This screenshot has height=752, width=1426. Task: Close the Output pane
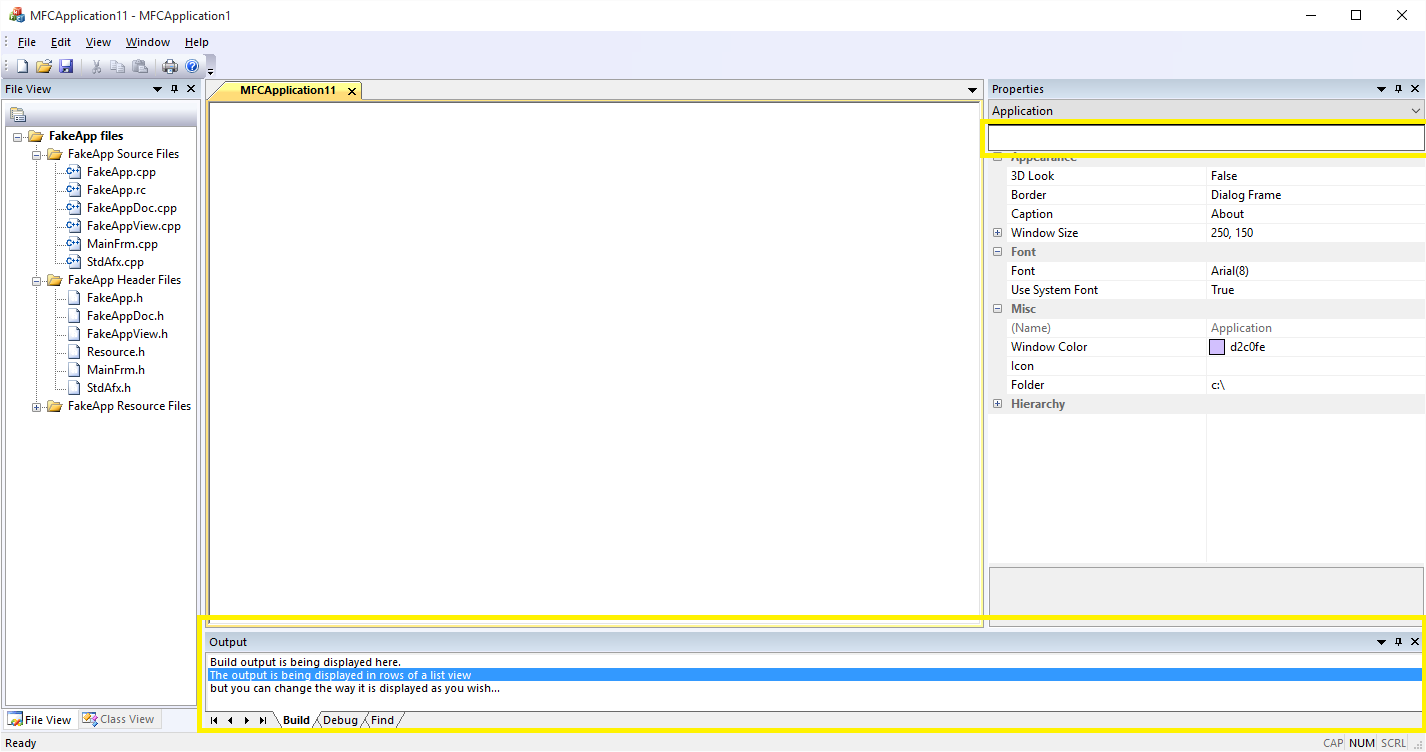[x=1415, y=642]
